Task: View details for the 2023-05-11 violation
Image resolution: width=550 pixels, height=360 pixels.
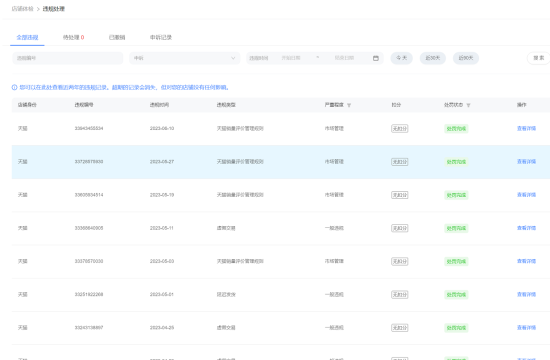Action: coord(526,228)
